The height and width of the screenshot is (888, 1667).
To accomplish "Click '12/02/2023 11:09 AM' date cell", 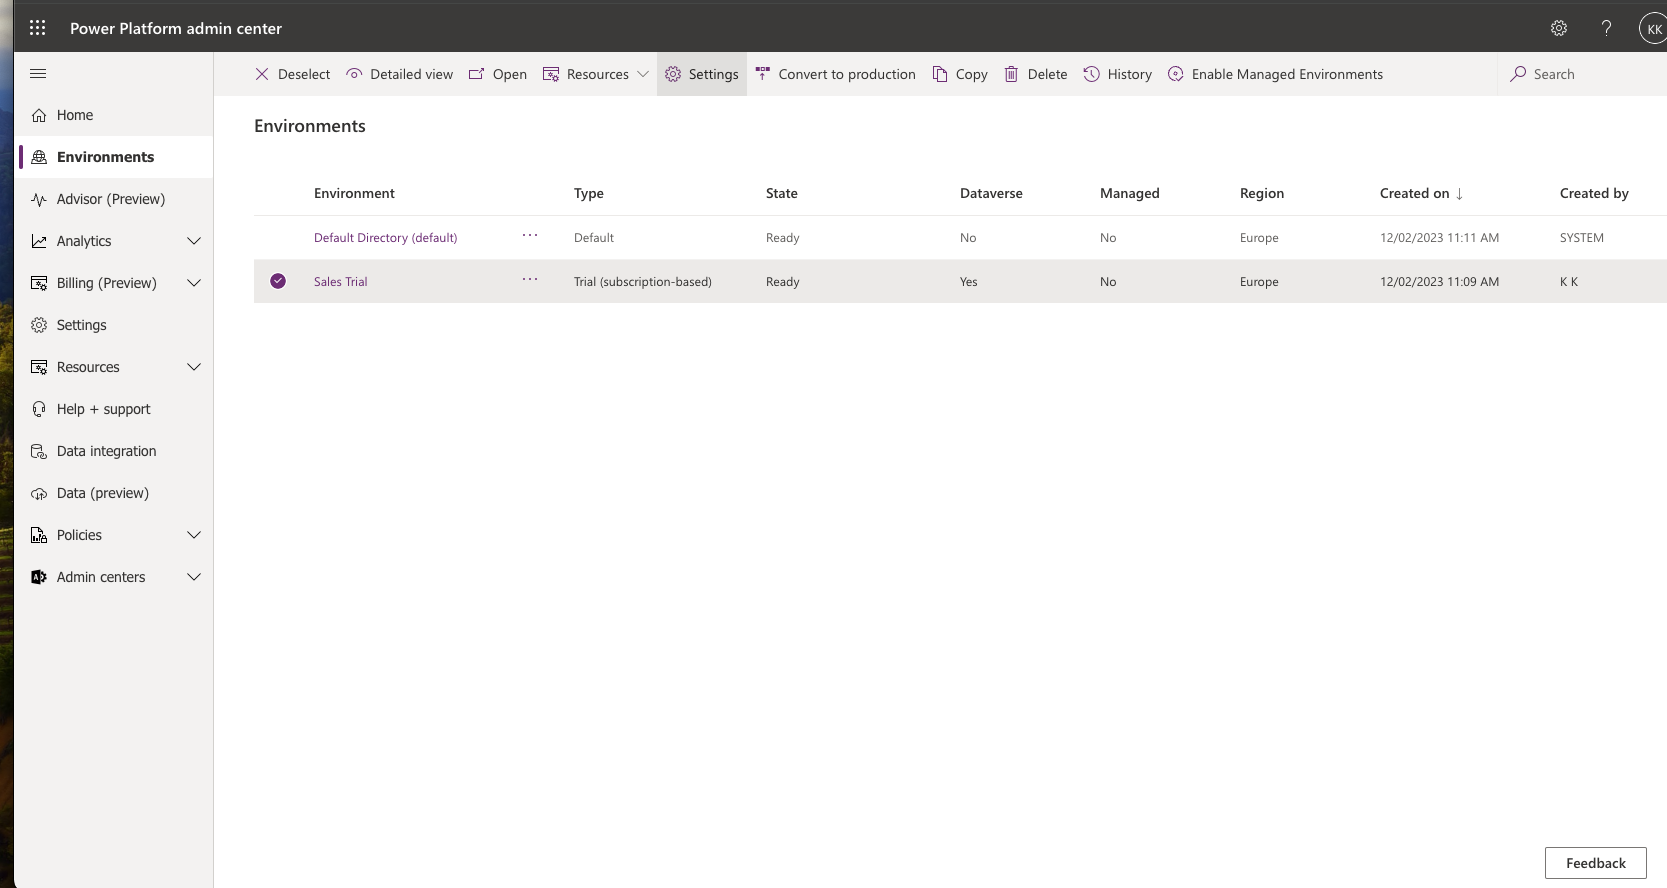I will tap(1439, 282).
